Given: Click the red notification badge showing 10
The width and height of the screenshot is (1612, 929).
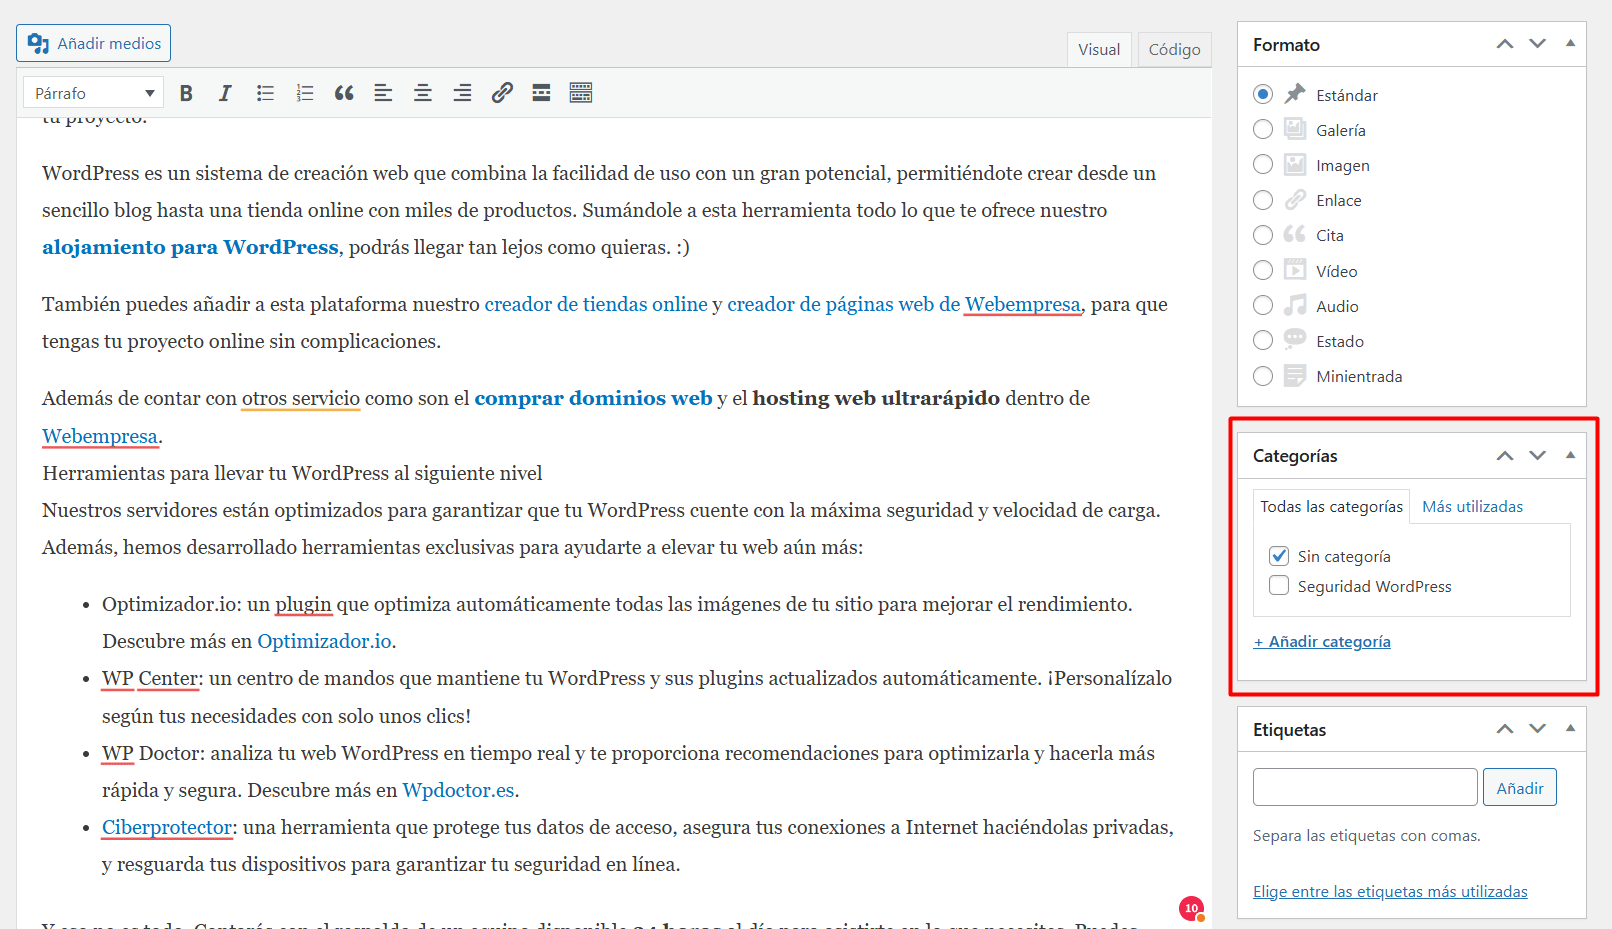Looking at the screenshot, I should (x=1191, y=908).
